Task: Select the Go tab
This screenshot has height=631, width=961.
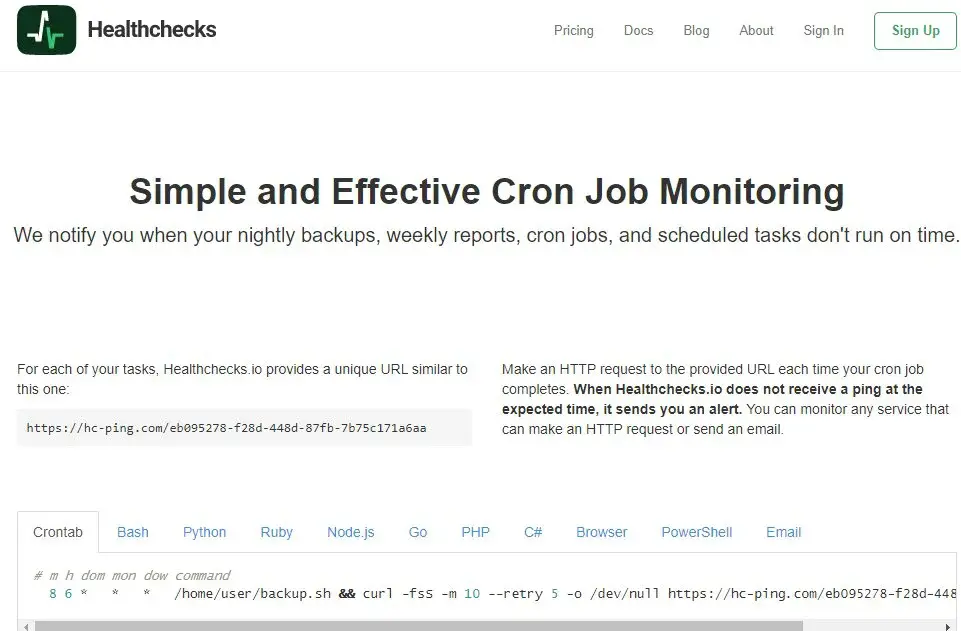Action: click(x=417, y=532)
